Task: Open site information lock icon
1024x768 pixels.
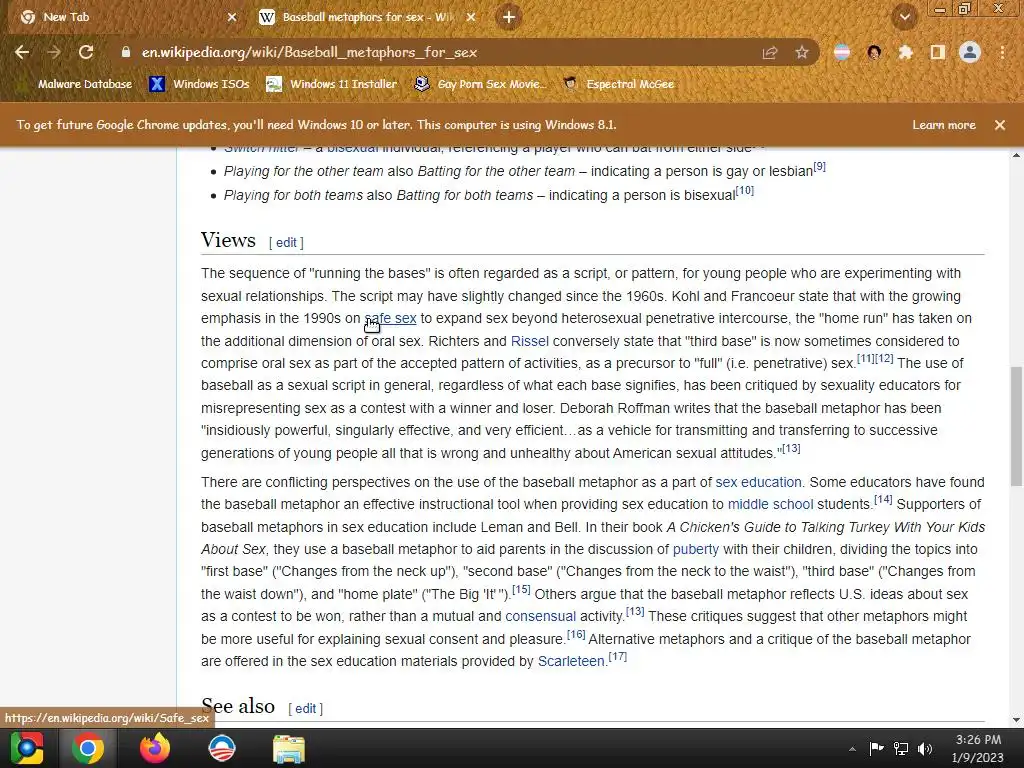Action: pos(126,52)
